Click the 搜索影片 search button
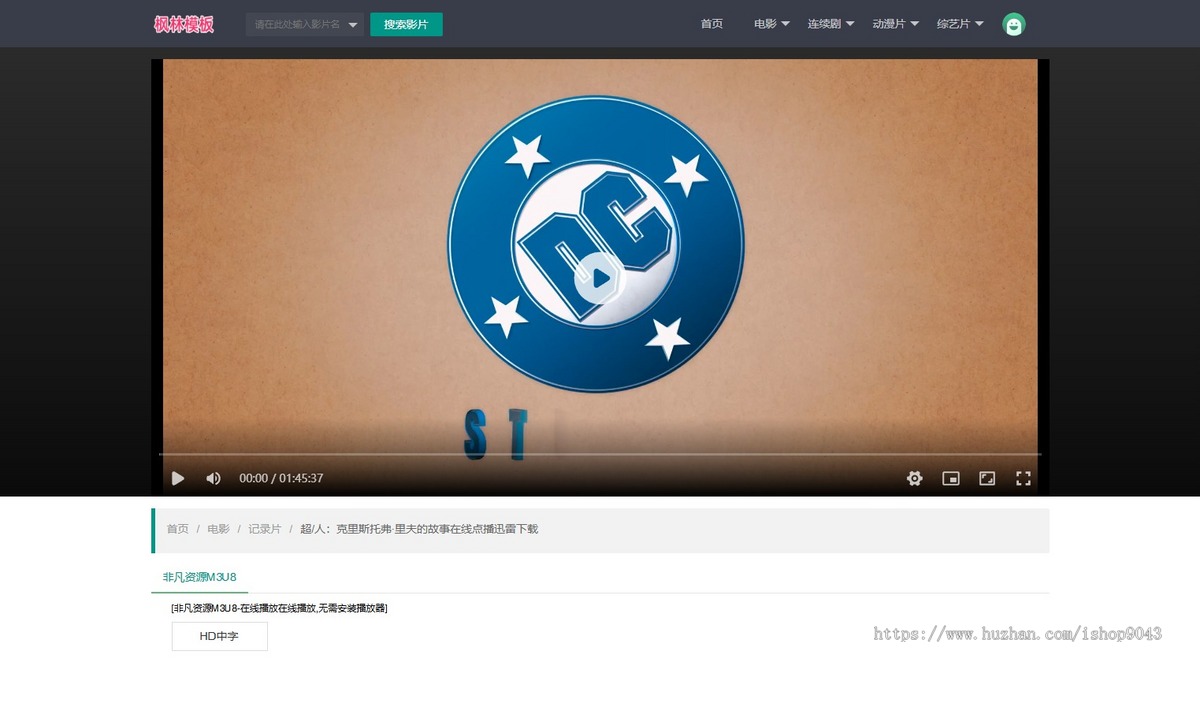The width and height of the screenshot is (1200, 718). tap(406, 24)
